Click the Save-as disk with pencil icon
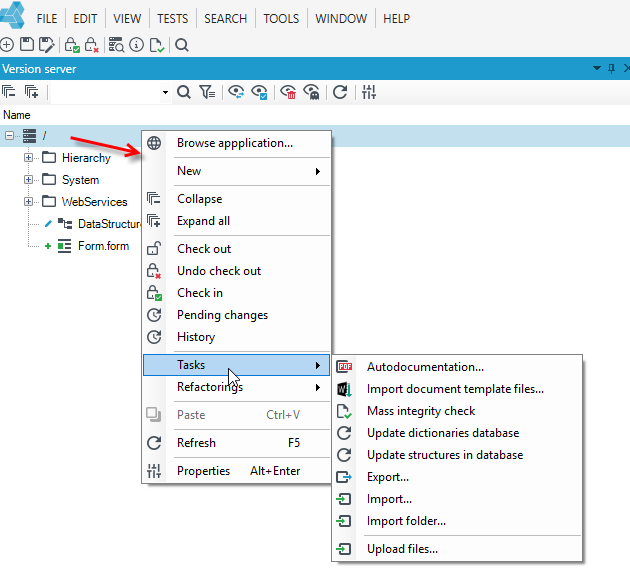 [47, 45]
